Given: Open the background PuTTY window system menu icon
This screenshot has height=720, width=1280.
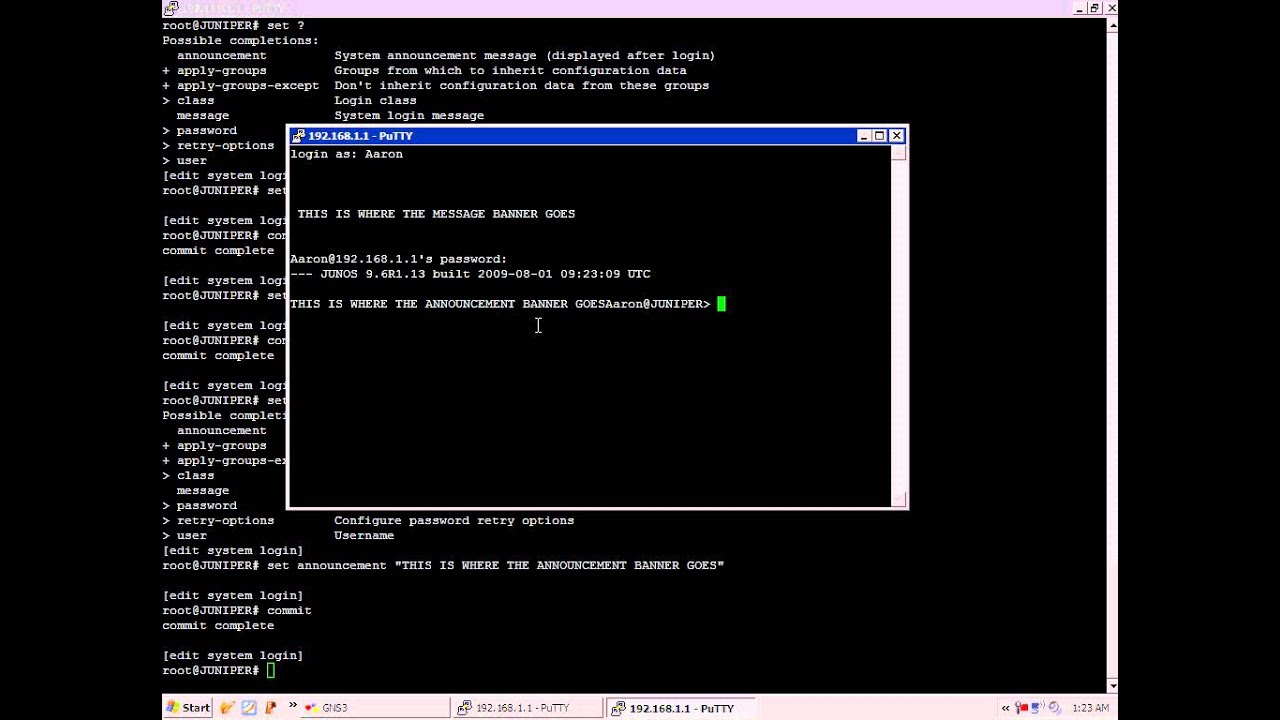Looking at the screenshot, I should (x=171, y=8).
